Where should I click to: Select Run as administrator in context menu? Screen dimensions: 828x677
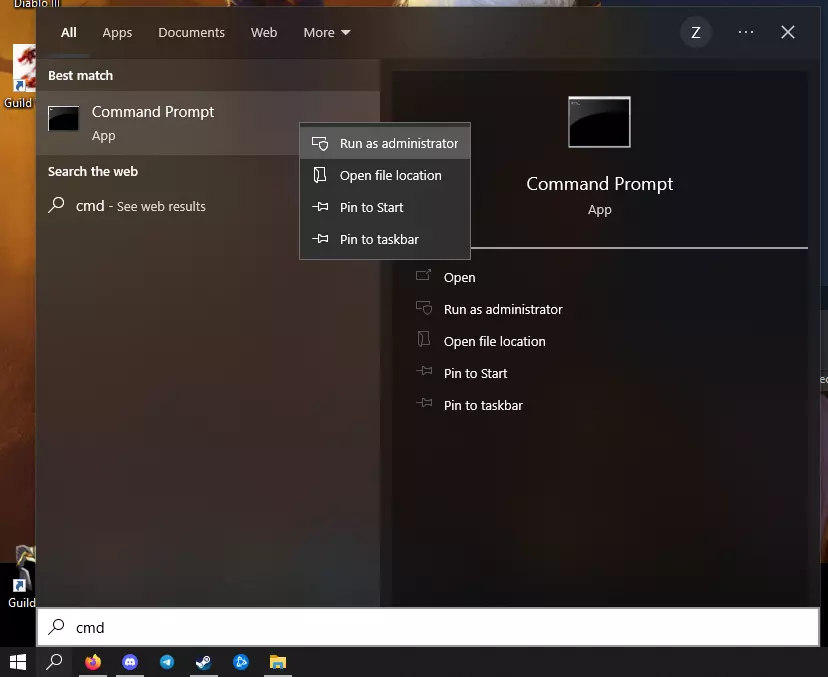[x=384, y=143]
